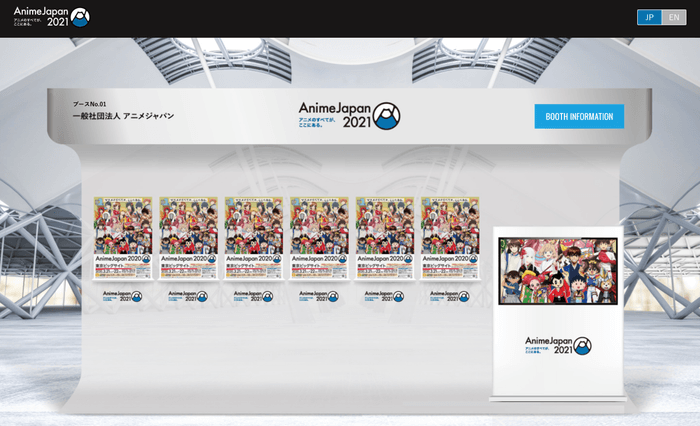Switch language to EN
This screenshot has width=700, height=426.
pyautogui.click(x=674, y=17)
